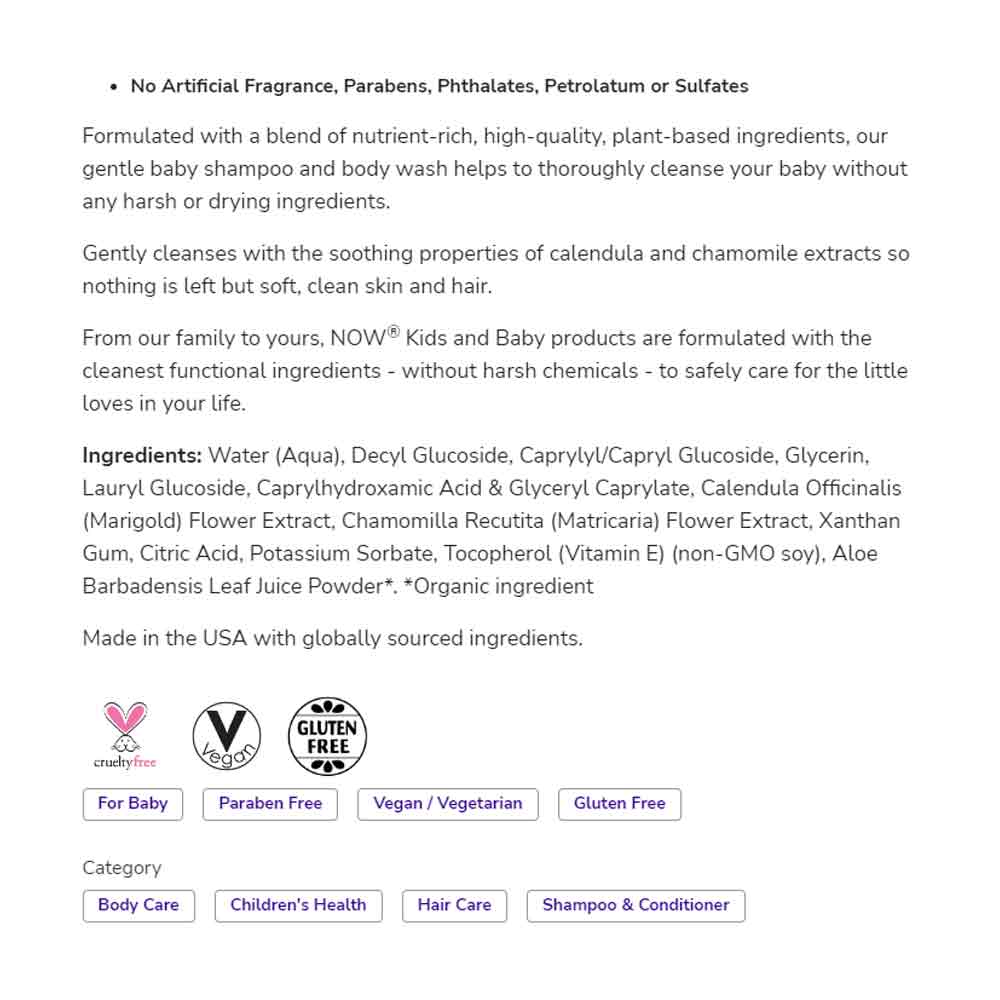
Task: Click the Category heading text
Action: click(x=121, y=868)
